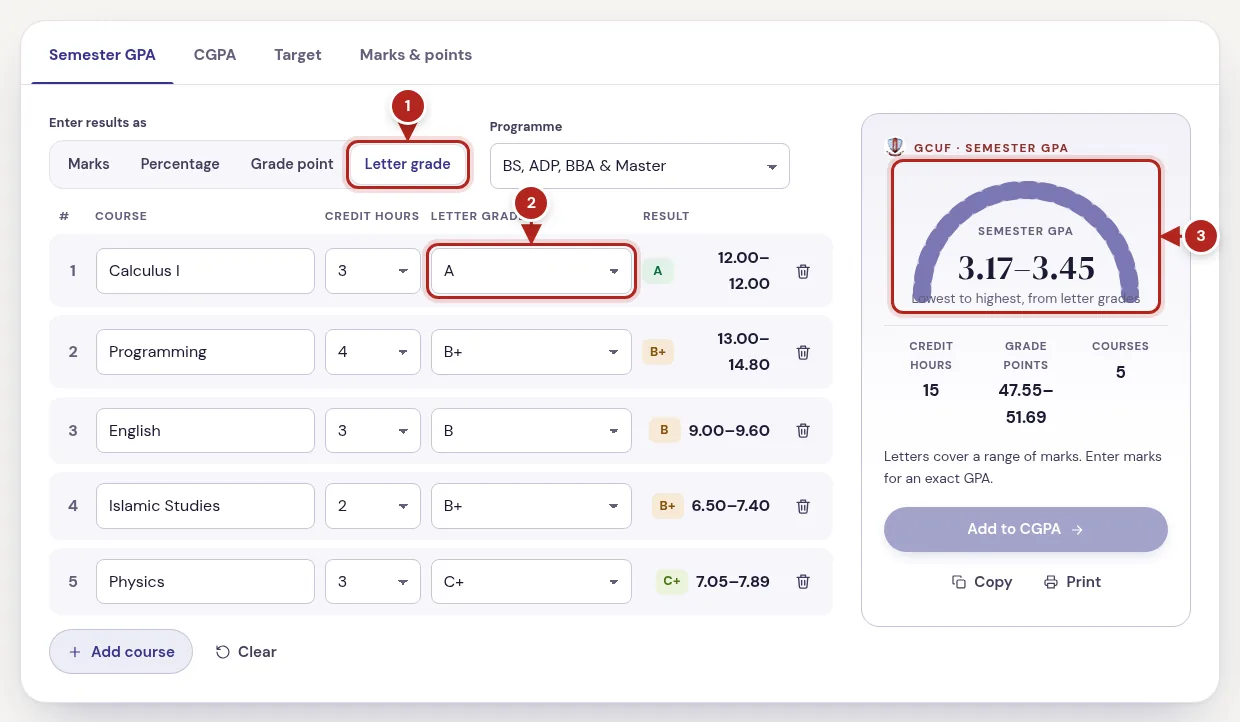Delete the Islamic Studies course row
1240x722 pixels.
[802, 506]
